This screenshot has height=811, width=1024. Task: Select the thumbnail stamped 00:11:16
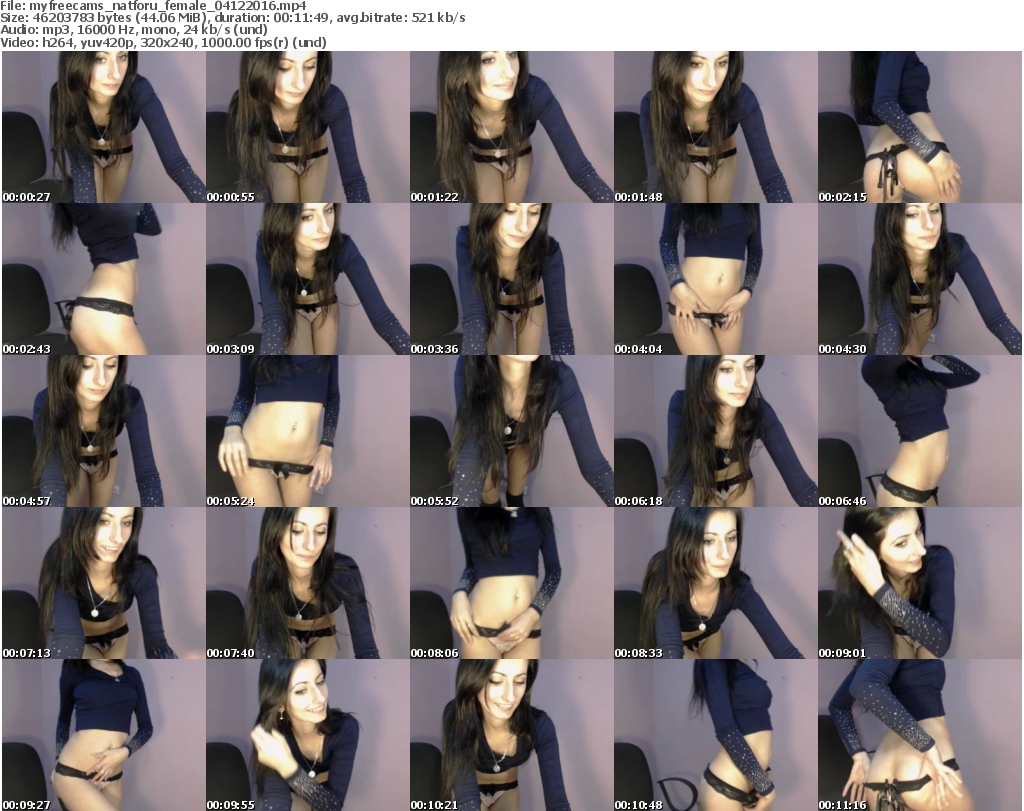[920, 735]
